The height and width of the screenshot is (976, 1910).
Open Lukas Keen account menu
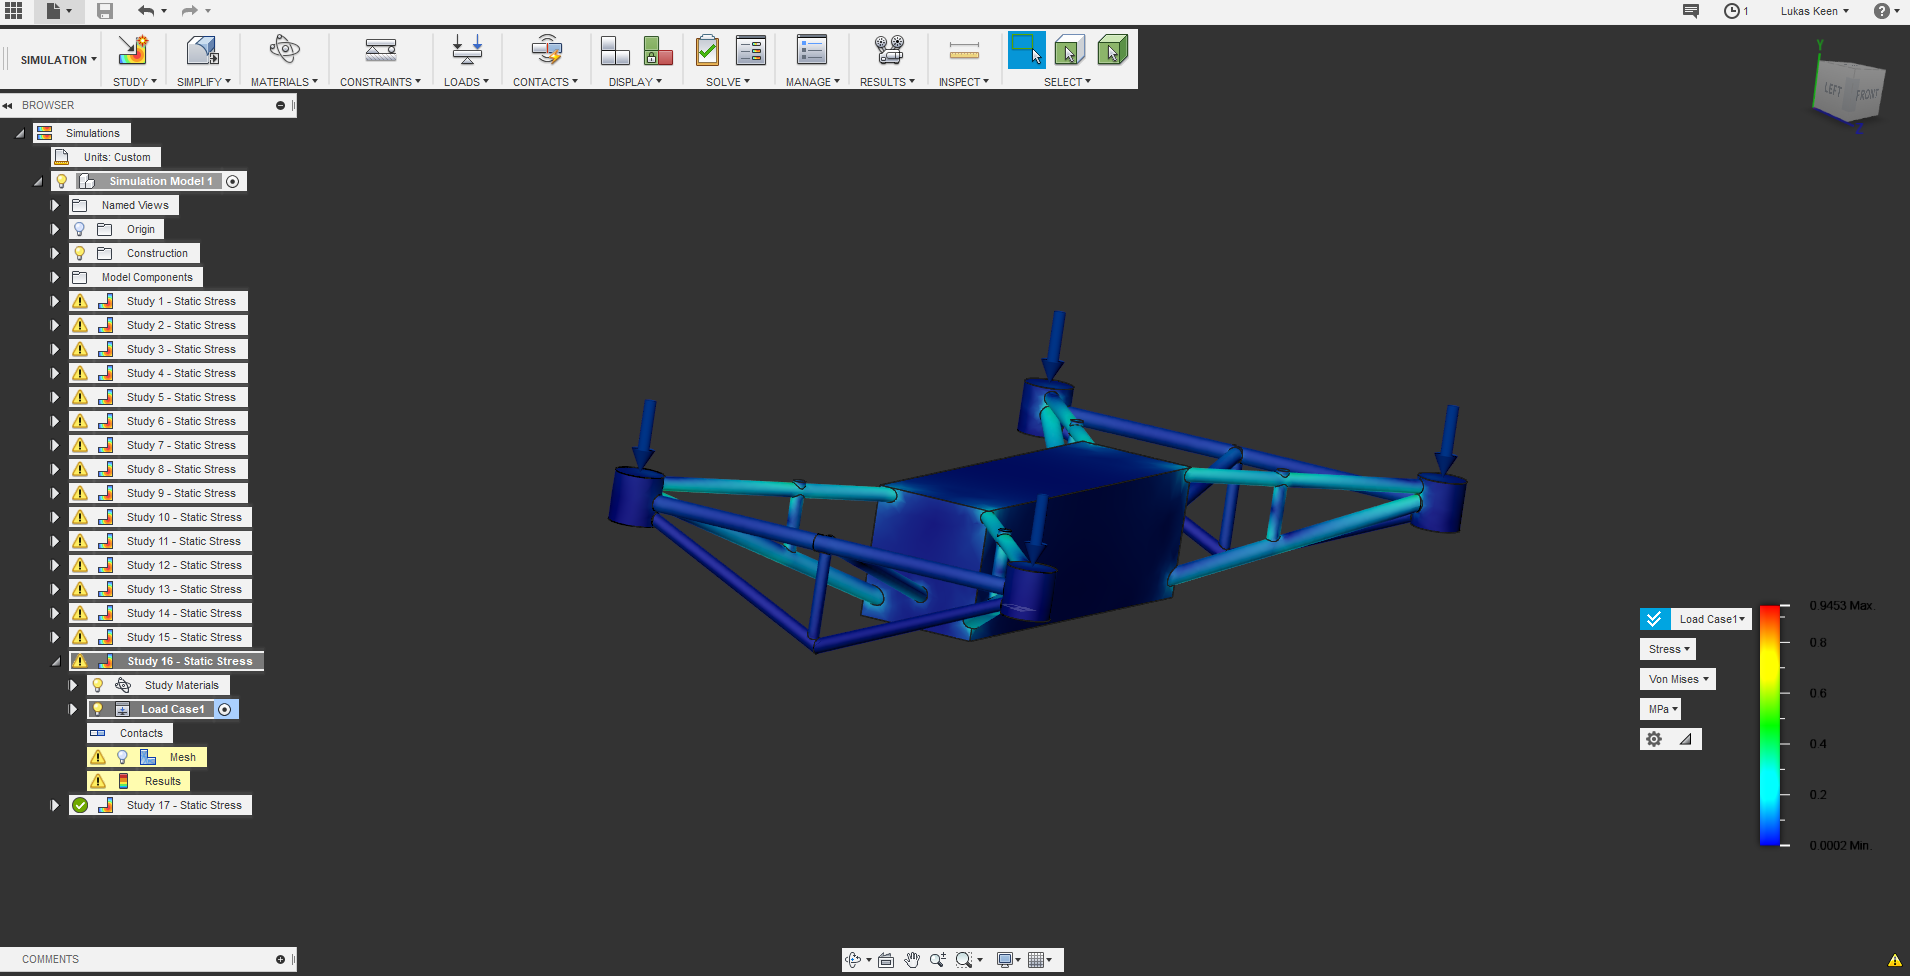click(1814, 11)
